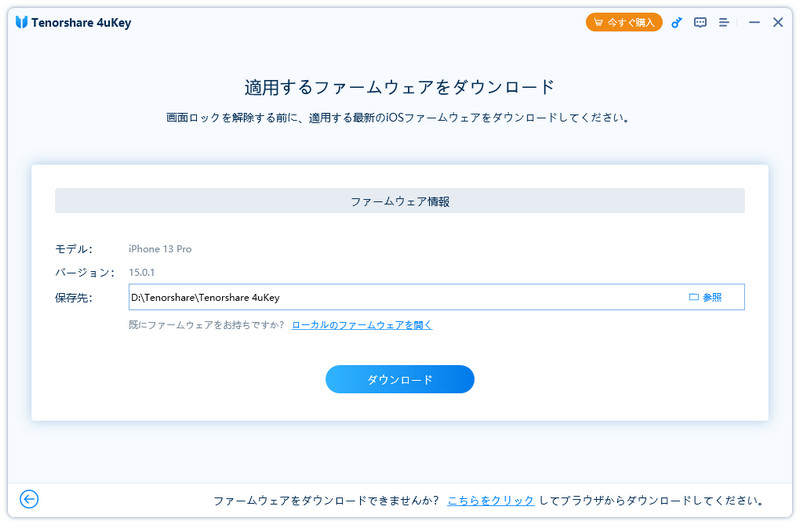The image size is (800, 525).
Task: Close the 4uKey window
Action: (778, 22)
